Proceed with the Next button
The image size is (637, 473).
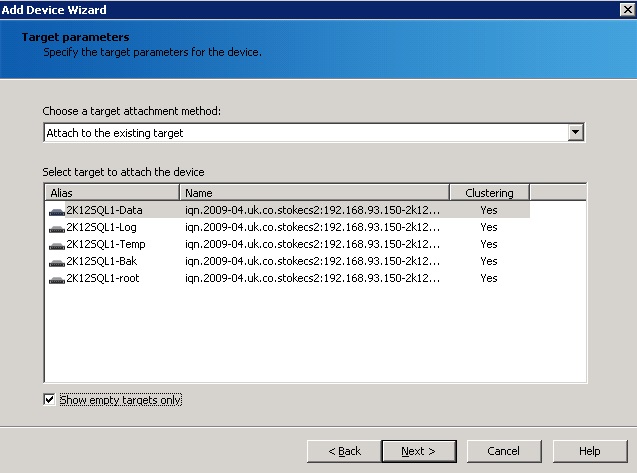point(419,451)
